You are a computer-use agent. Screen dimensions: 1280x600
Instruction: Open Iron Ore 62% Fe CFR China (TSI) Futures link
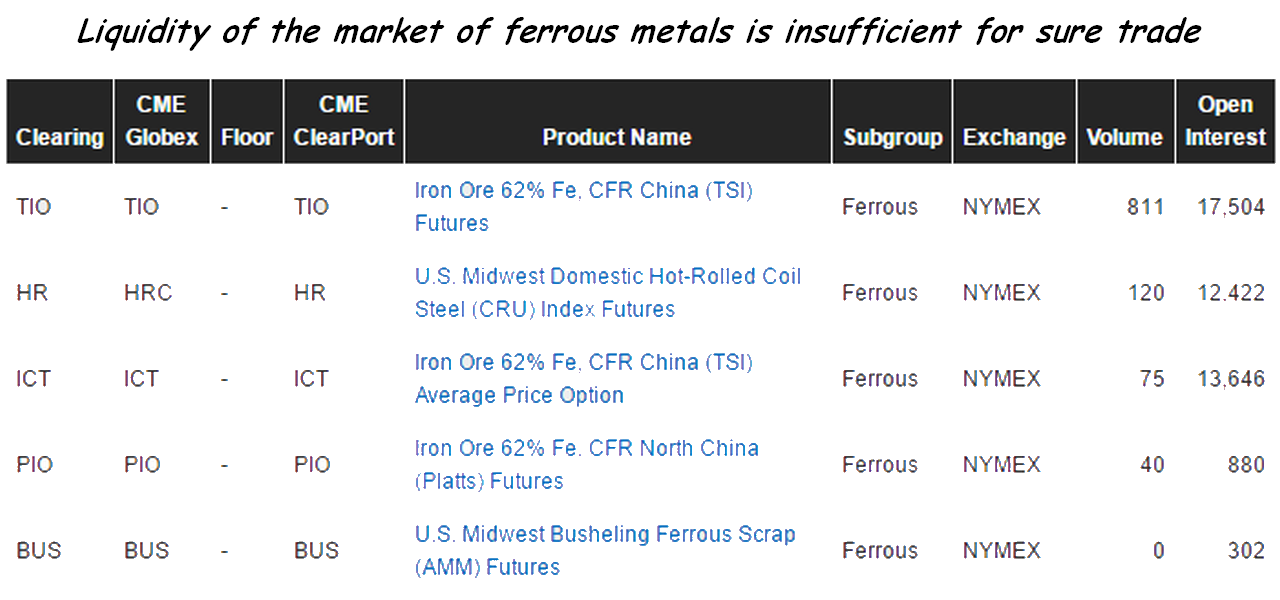(x=584, y=206)
